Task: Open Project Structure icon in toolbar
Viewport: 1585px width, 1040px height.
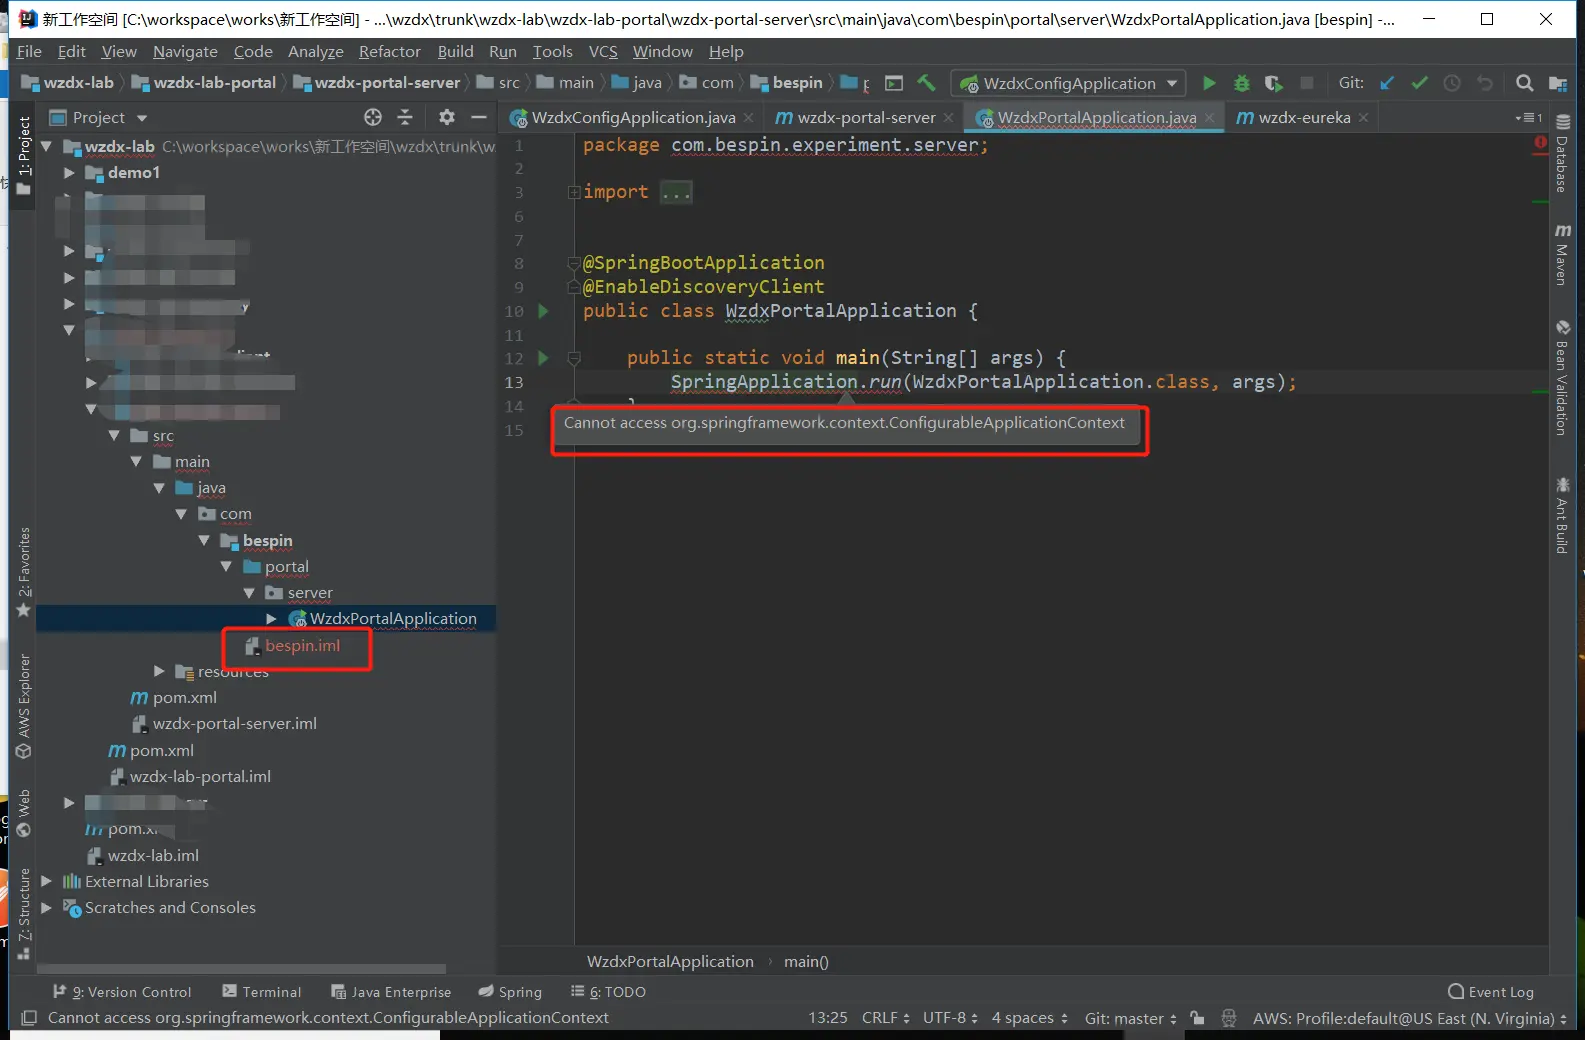Action: coord(1557,83)
